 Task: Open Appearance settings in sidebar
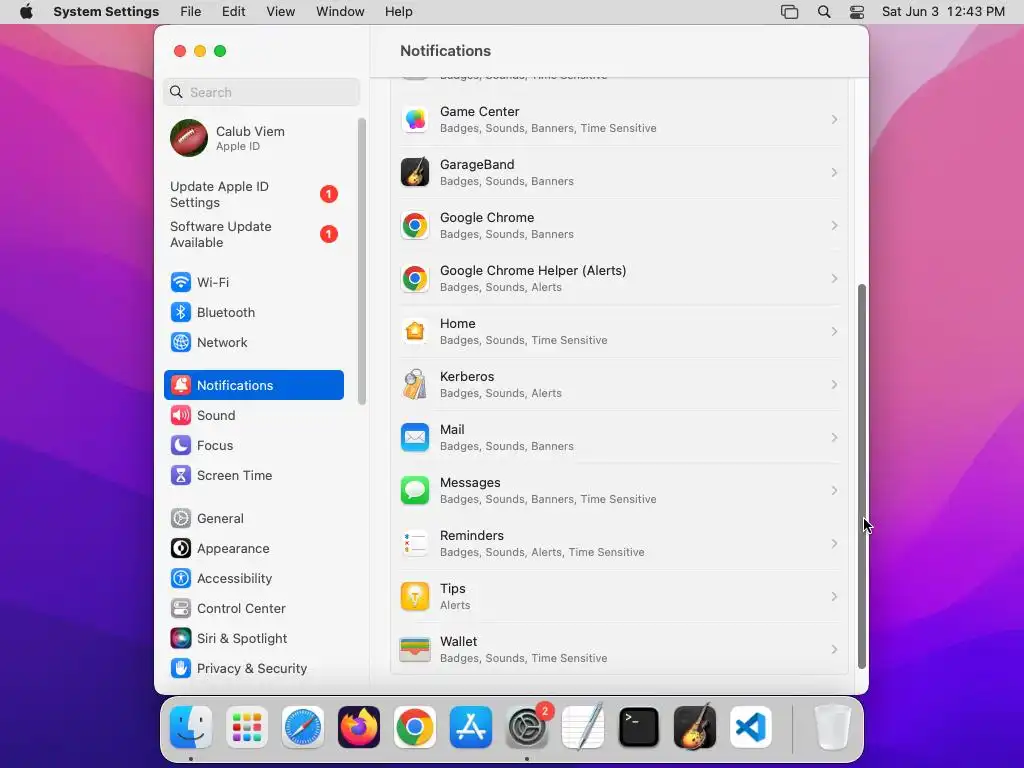click(254, 549)
